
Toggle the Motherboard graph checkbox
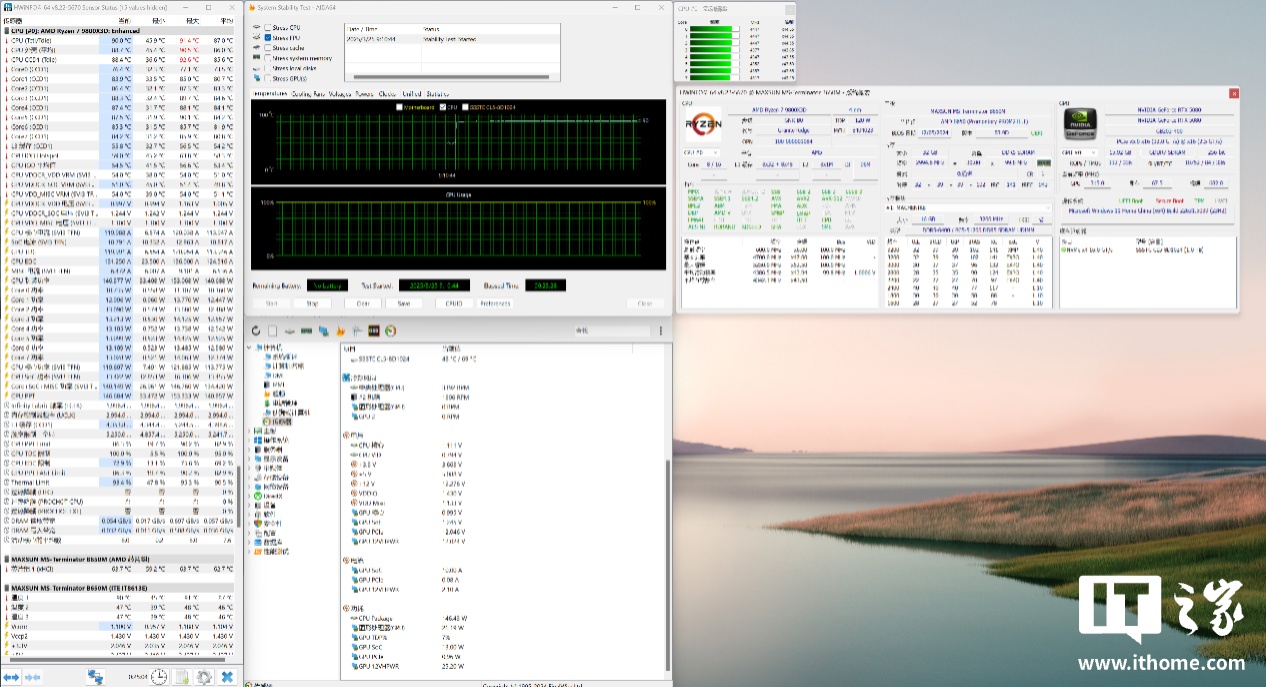(x=400, y=107)
